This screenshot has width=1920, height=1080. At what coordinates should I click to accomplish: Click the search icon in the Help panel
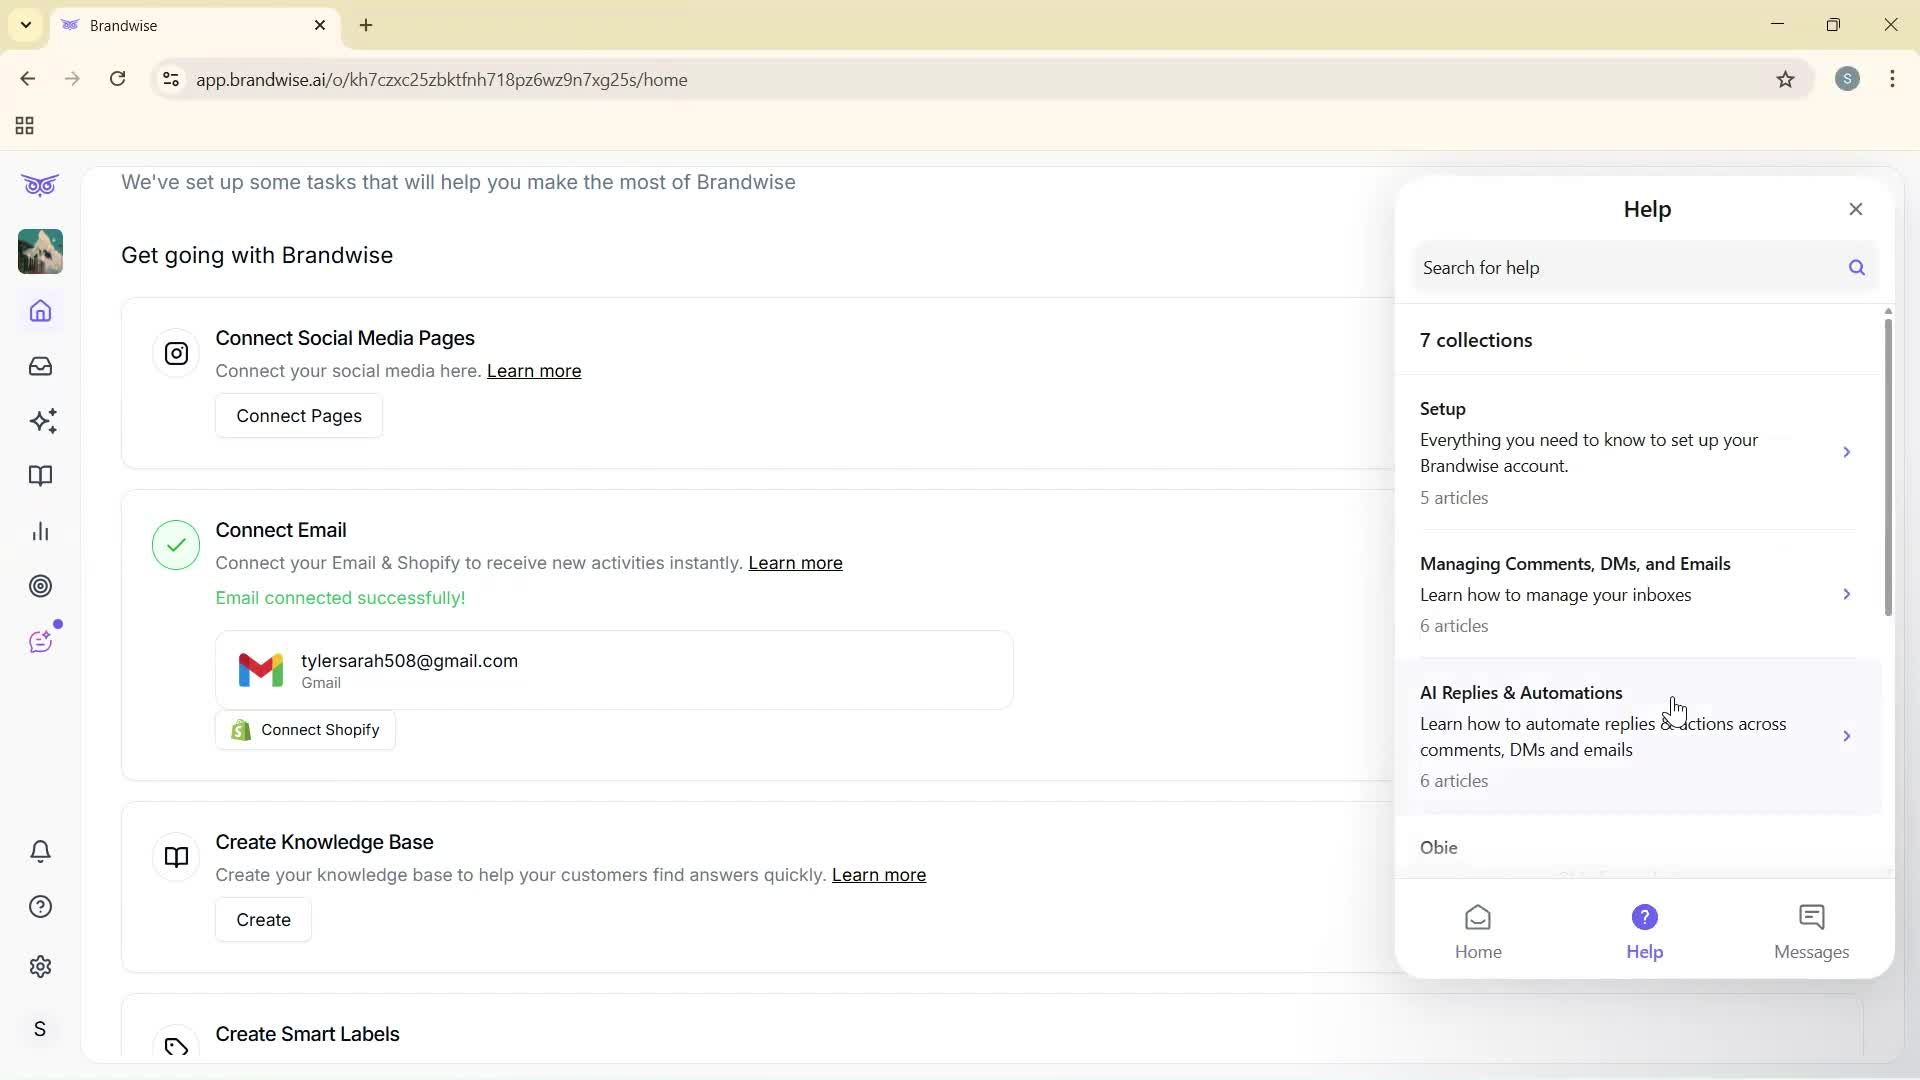[x=1857, y=267]
